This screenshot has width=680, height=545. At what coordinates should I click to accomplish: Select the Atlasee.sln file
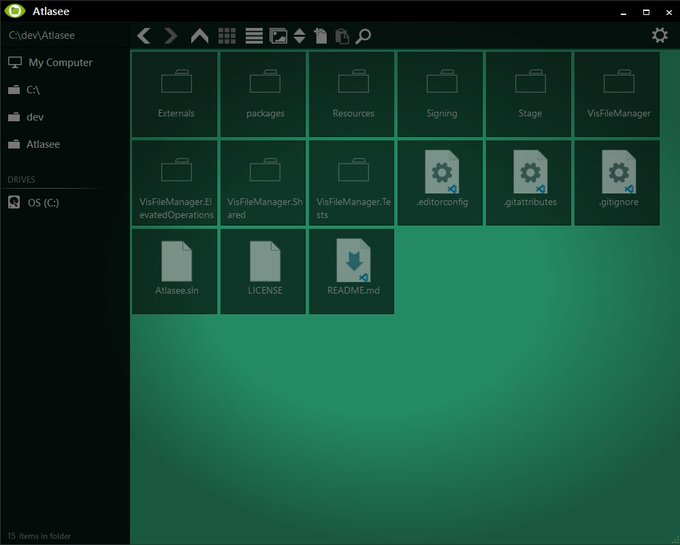coord(175,271)
